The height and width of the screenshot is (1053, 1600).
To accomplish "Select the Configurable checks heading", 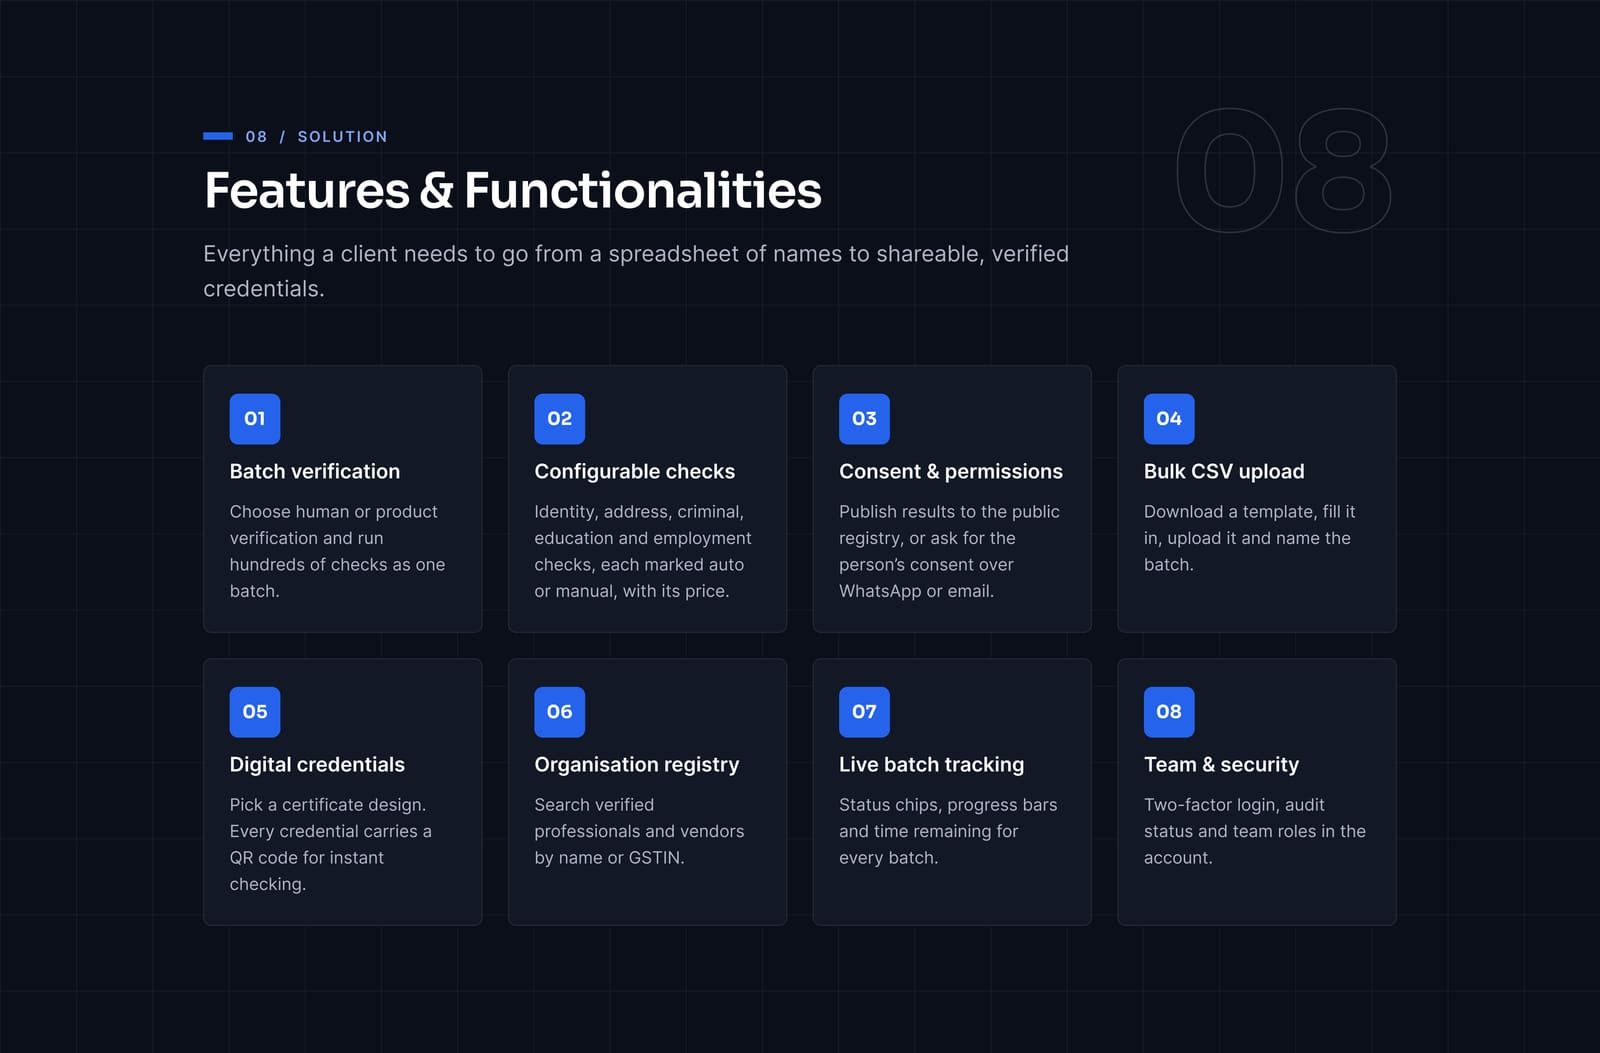I will click(x=634, y=471).
